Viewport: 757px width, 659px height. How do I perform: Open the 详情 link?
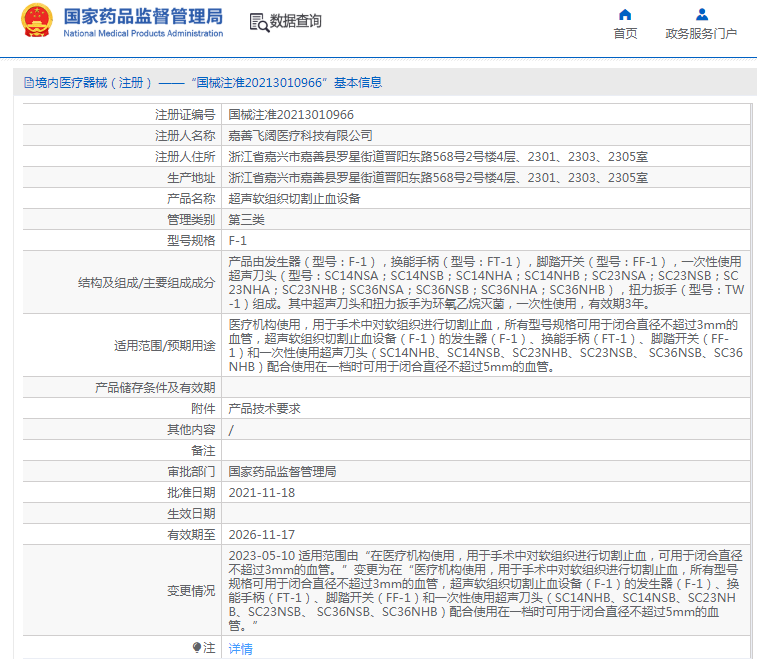240,649
